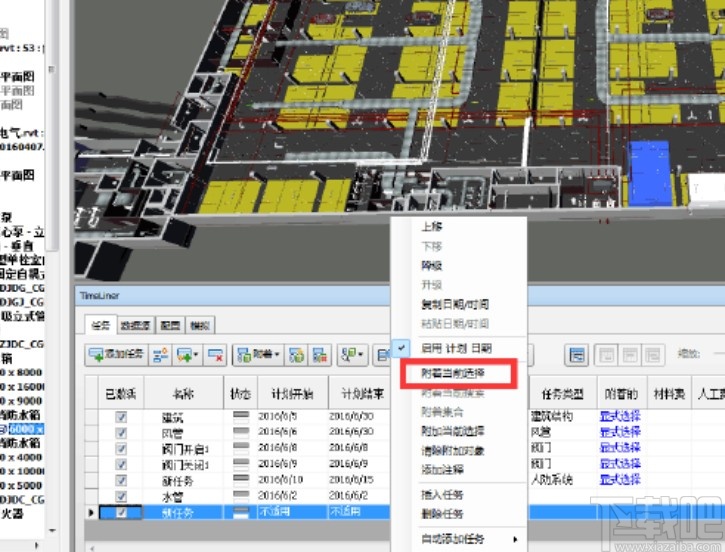This screenshot has width=725, height=552.
Task: Choose 删除任务 in the context menu
Action: (x=442, y=514)
